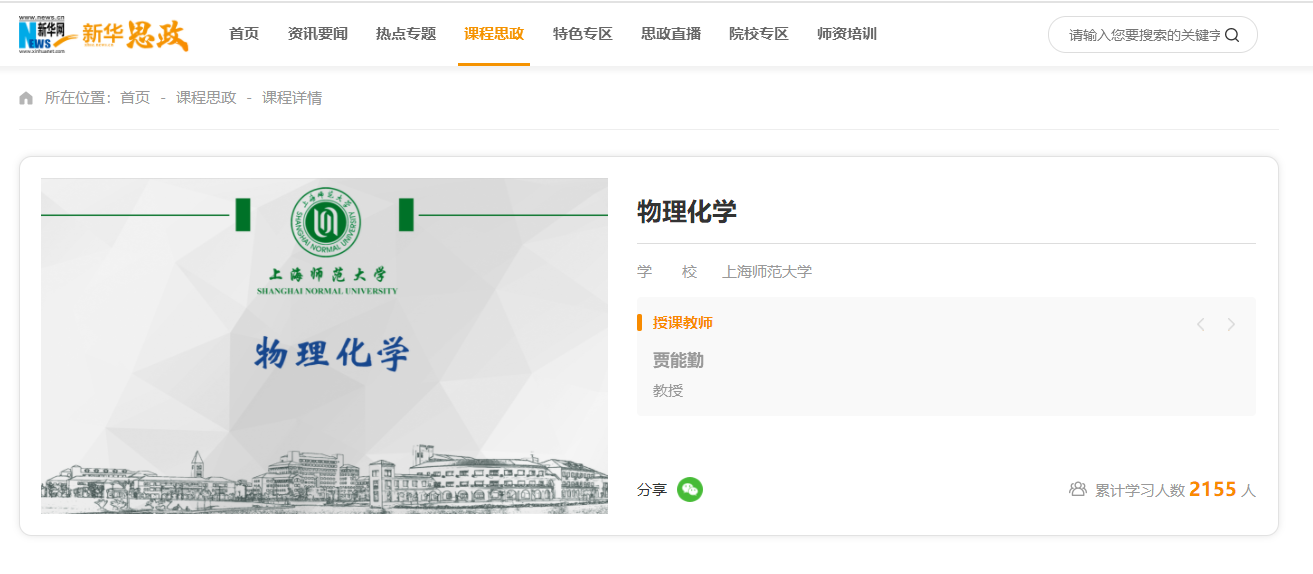Screen dimensions: 1313x574
Task: Click 课程详情 in breadcrumb
Action: pyautogui.click(x=292, y=98)
